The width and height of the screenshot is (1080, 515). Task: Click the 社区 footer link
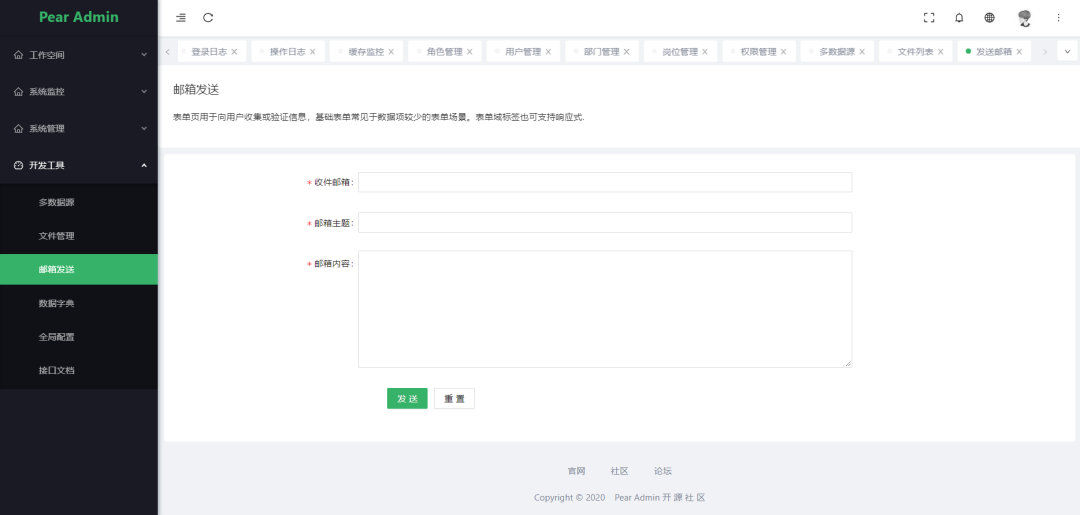pos(619,471)
